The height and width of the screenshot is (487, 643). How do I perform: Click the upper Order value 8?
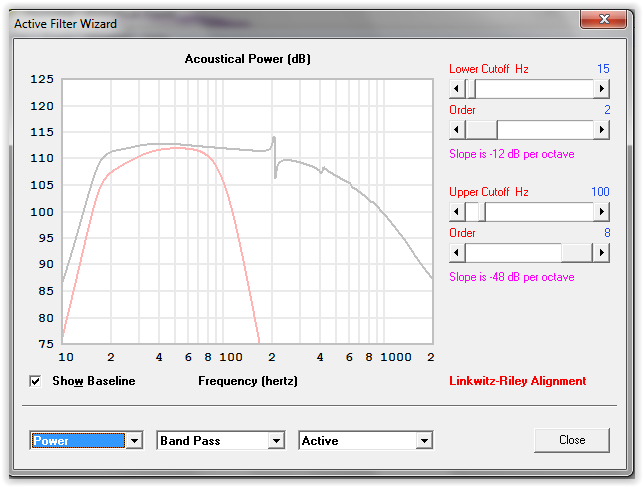click(x=607, y=233)
